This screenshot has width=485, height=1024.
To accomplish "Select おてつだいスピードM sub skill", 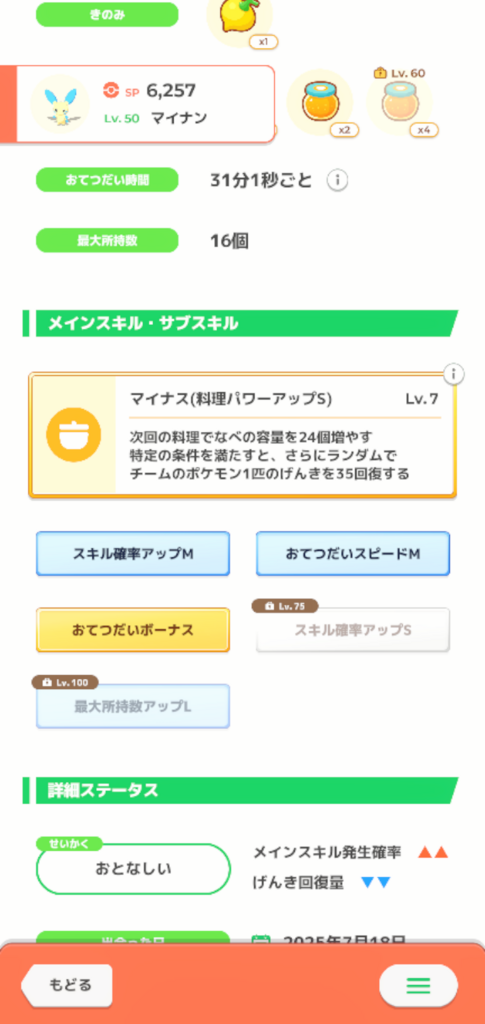I will tap(352, 554).
